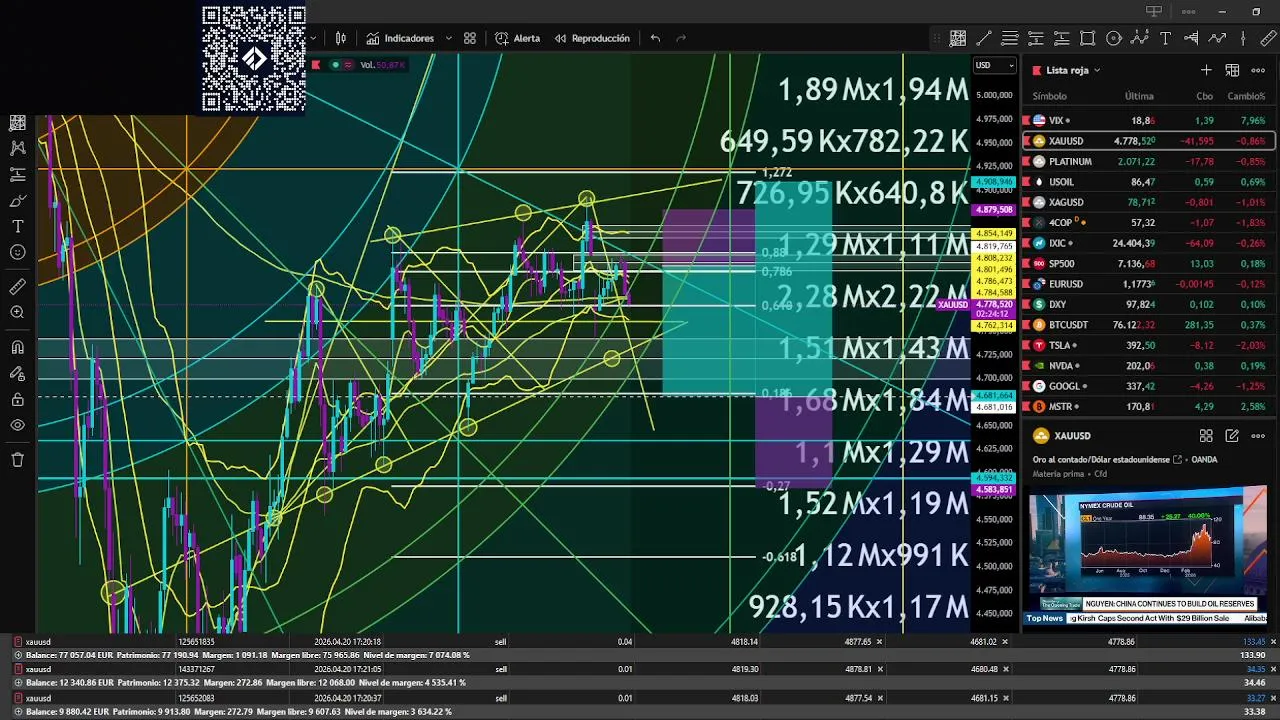This screenshot has height=720, width=1280.
Task: Add a symbol with the watchlist plus icon
Action: point(1206,70)
